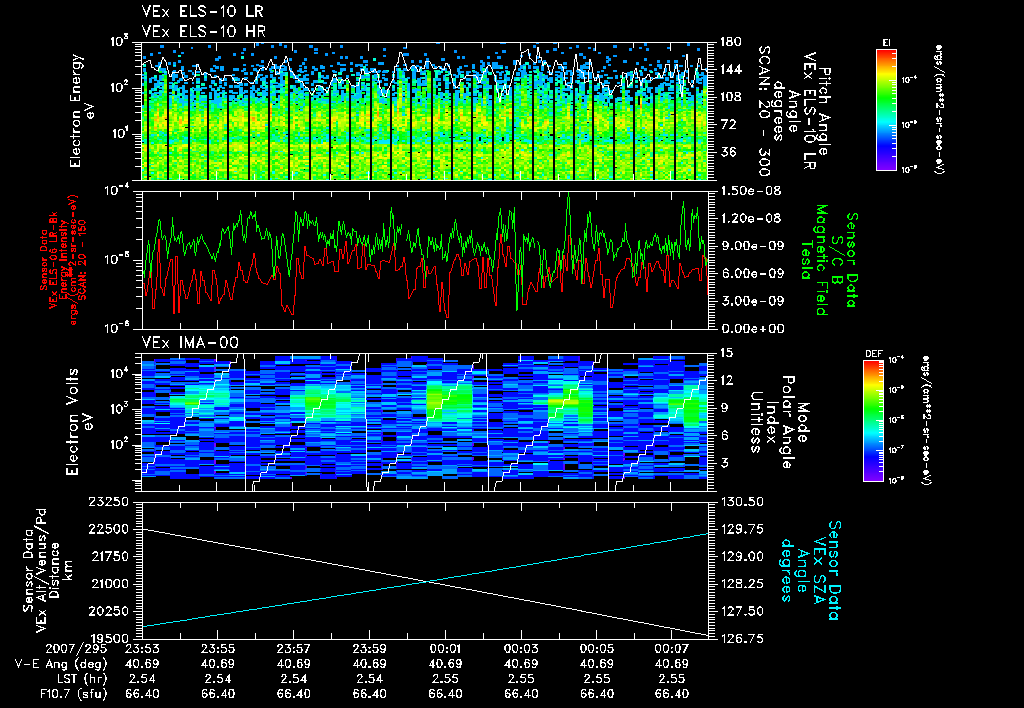Screen dimensions: 1024x708
Task: Click the 126.75 SZA axis value
Action: coord(741,639)
